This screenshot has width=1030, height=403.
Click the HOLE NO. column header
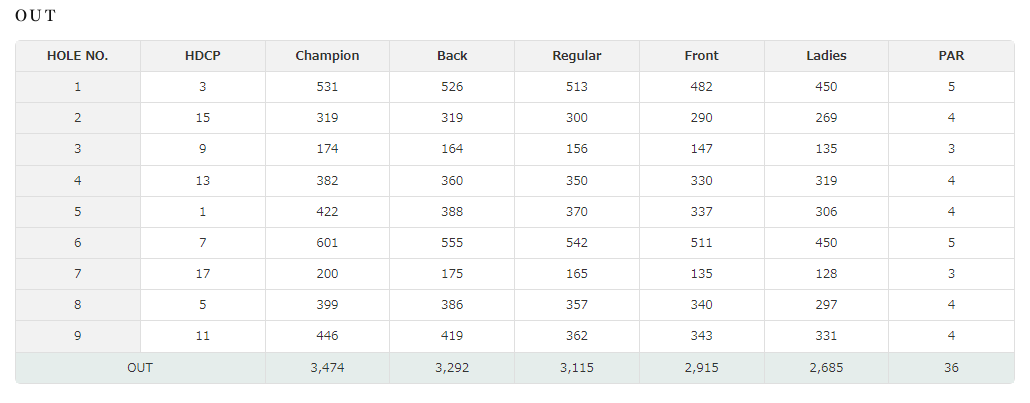78,56
